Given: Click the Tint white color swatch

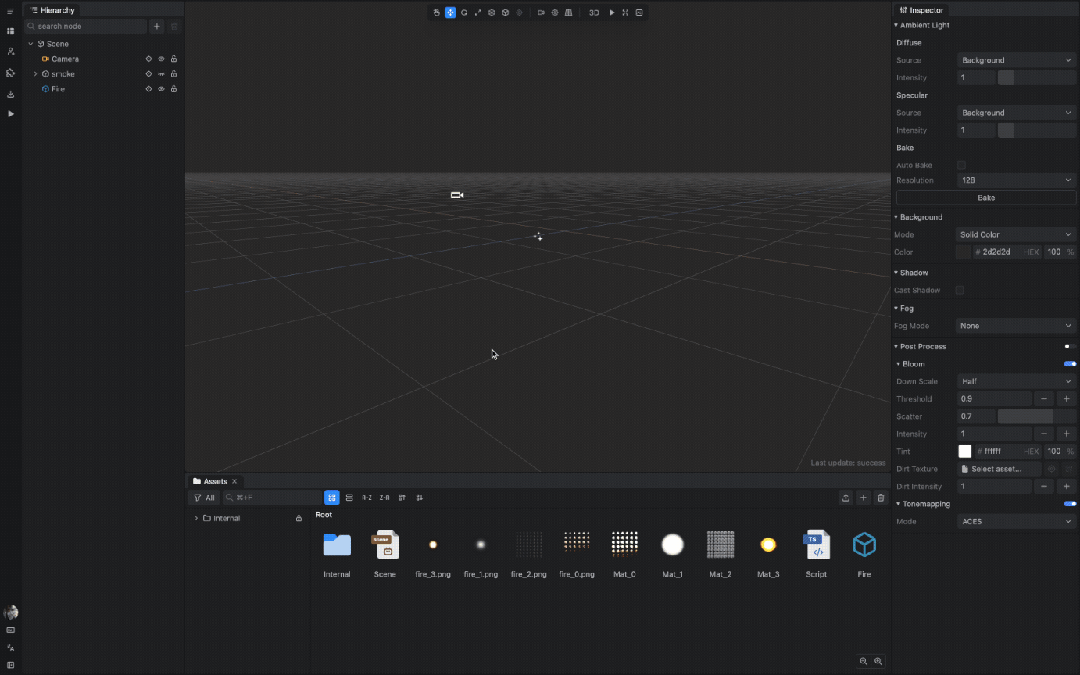Looking at the screenshot, I should (x=964, y=451).
